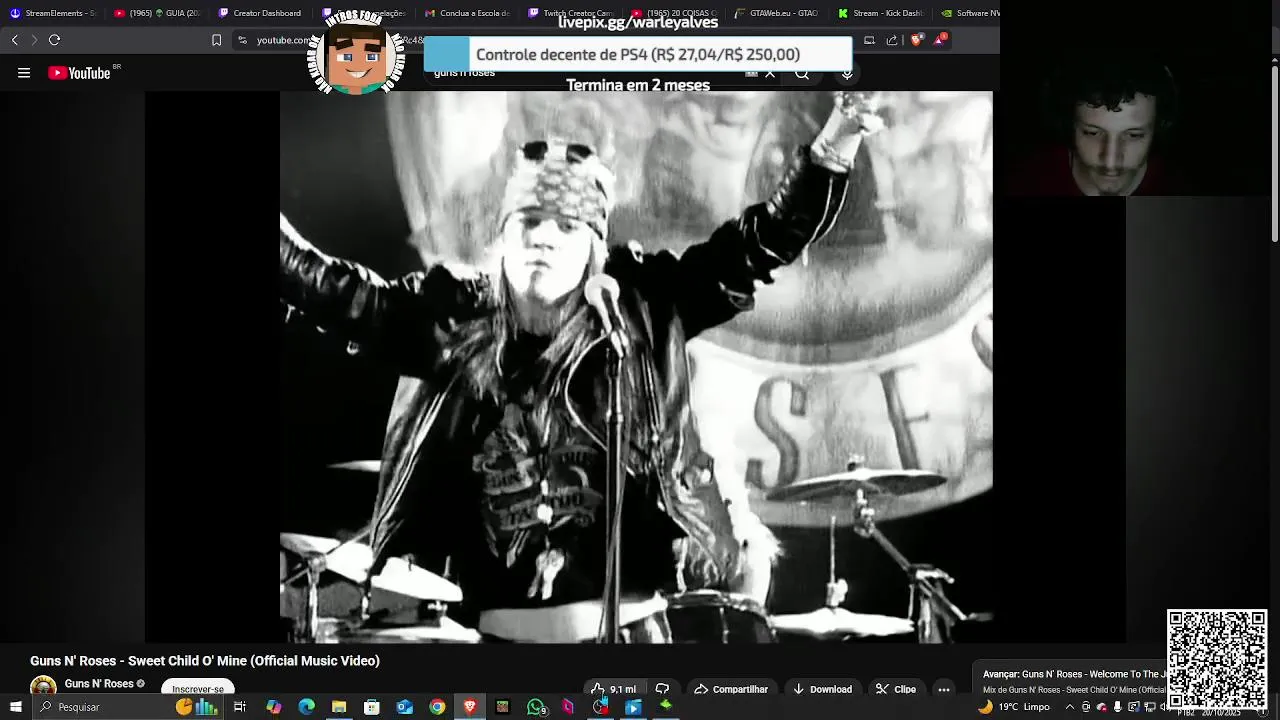Open the Windows Start menu

point(15,707)
